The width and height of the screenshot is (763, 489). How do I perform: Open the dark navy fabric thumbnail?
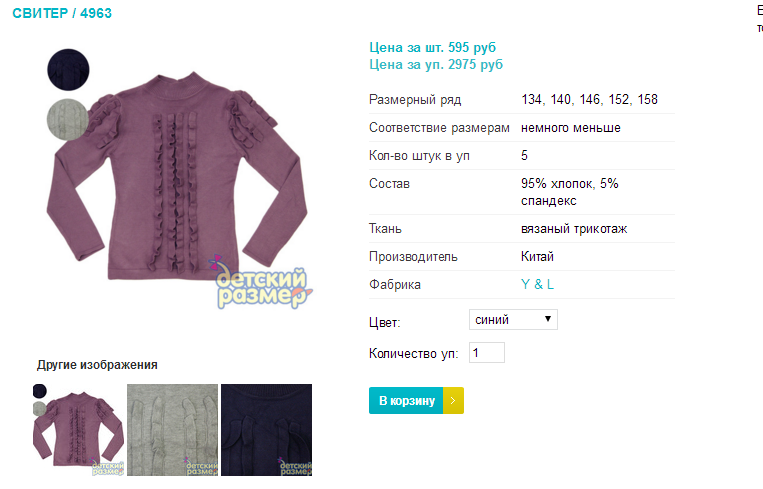(x=267, y=430)
